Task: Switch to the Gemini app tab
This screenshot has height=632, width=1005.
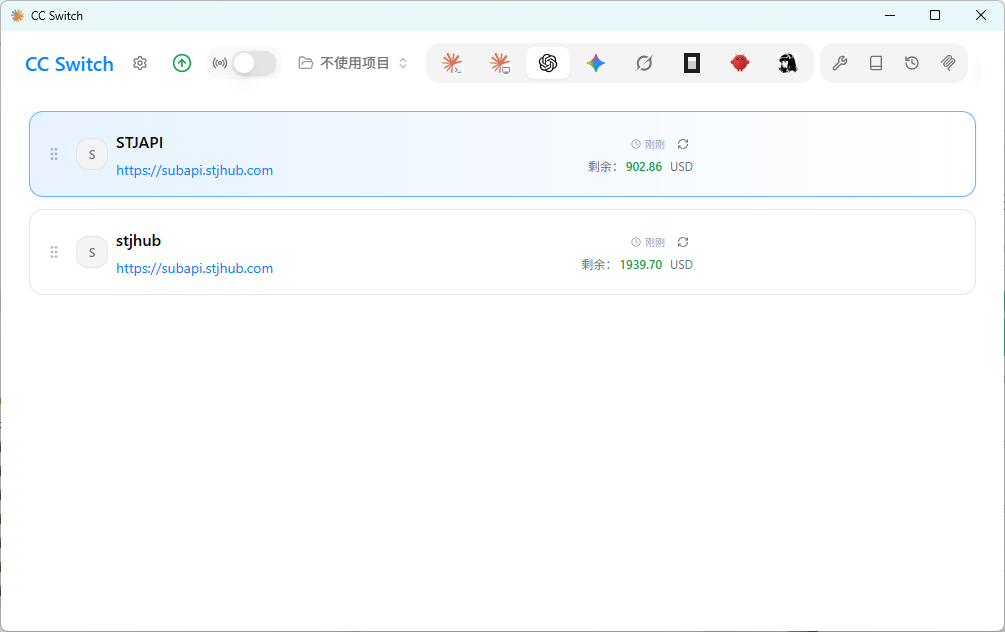Action: coord(595,63)
